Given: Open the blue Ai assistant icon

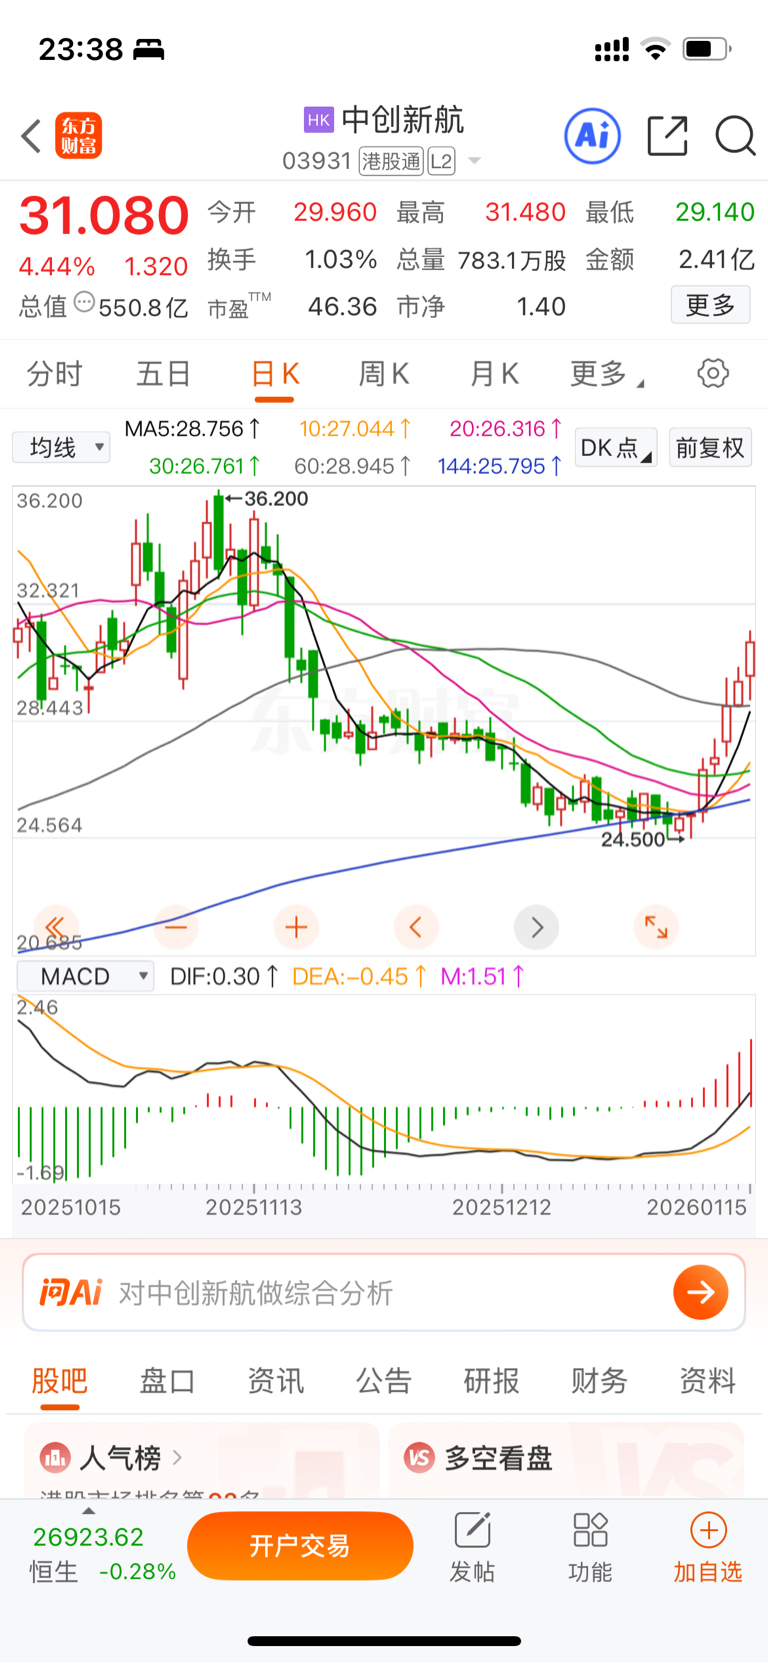Looking at the screenshot, I should point(593,136).
